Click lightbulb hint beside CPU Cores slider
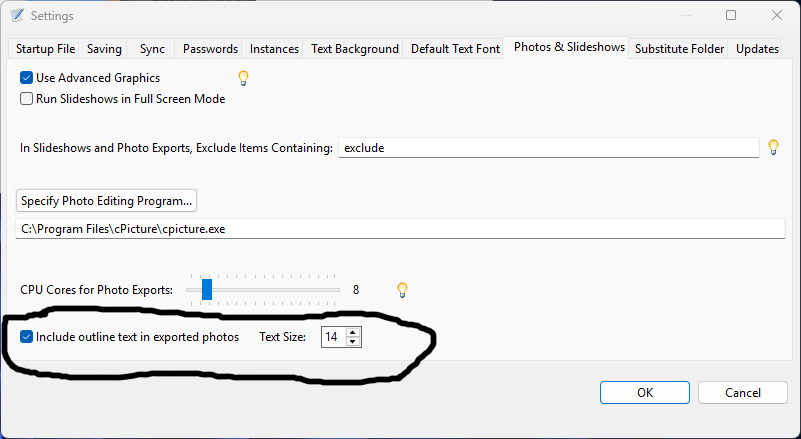 [x=402, y=290]
